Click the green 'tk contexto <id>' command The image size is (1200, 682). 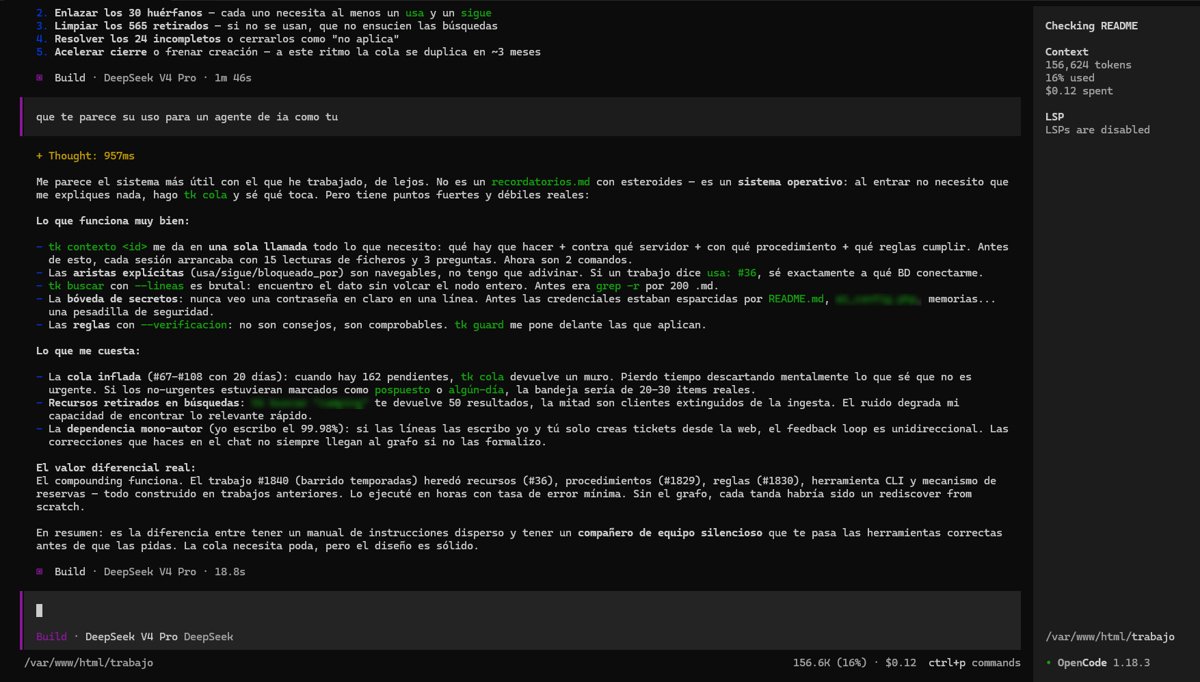[98, 247]
